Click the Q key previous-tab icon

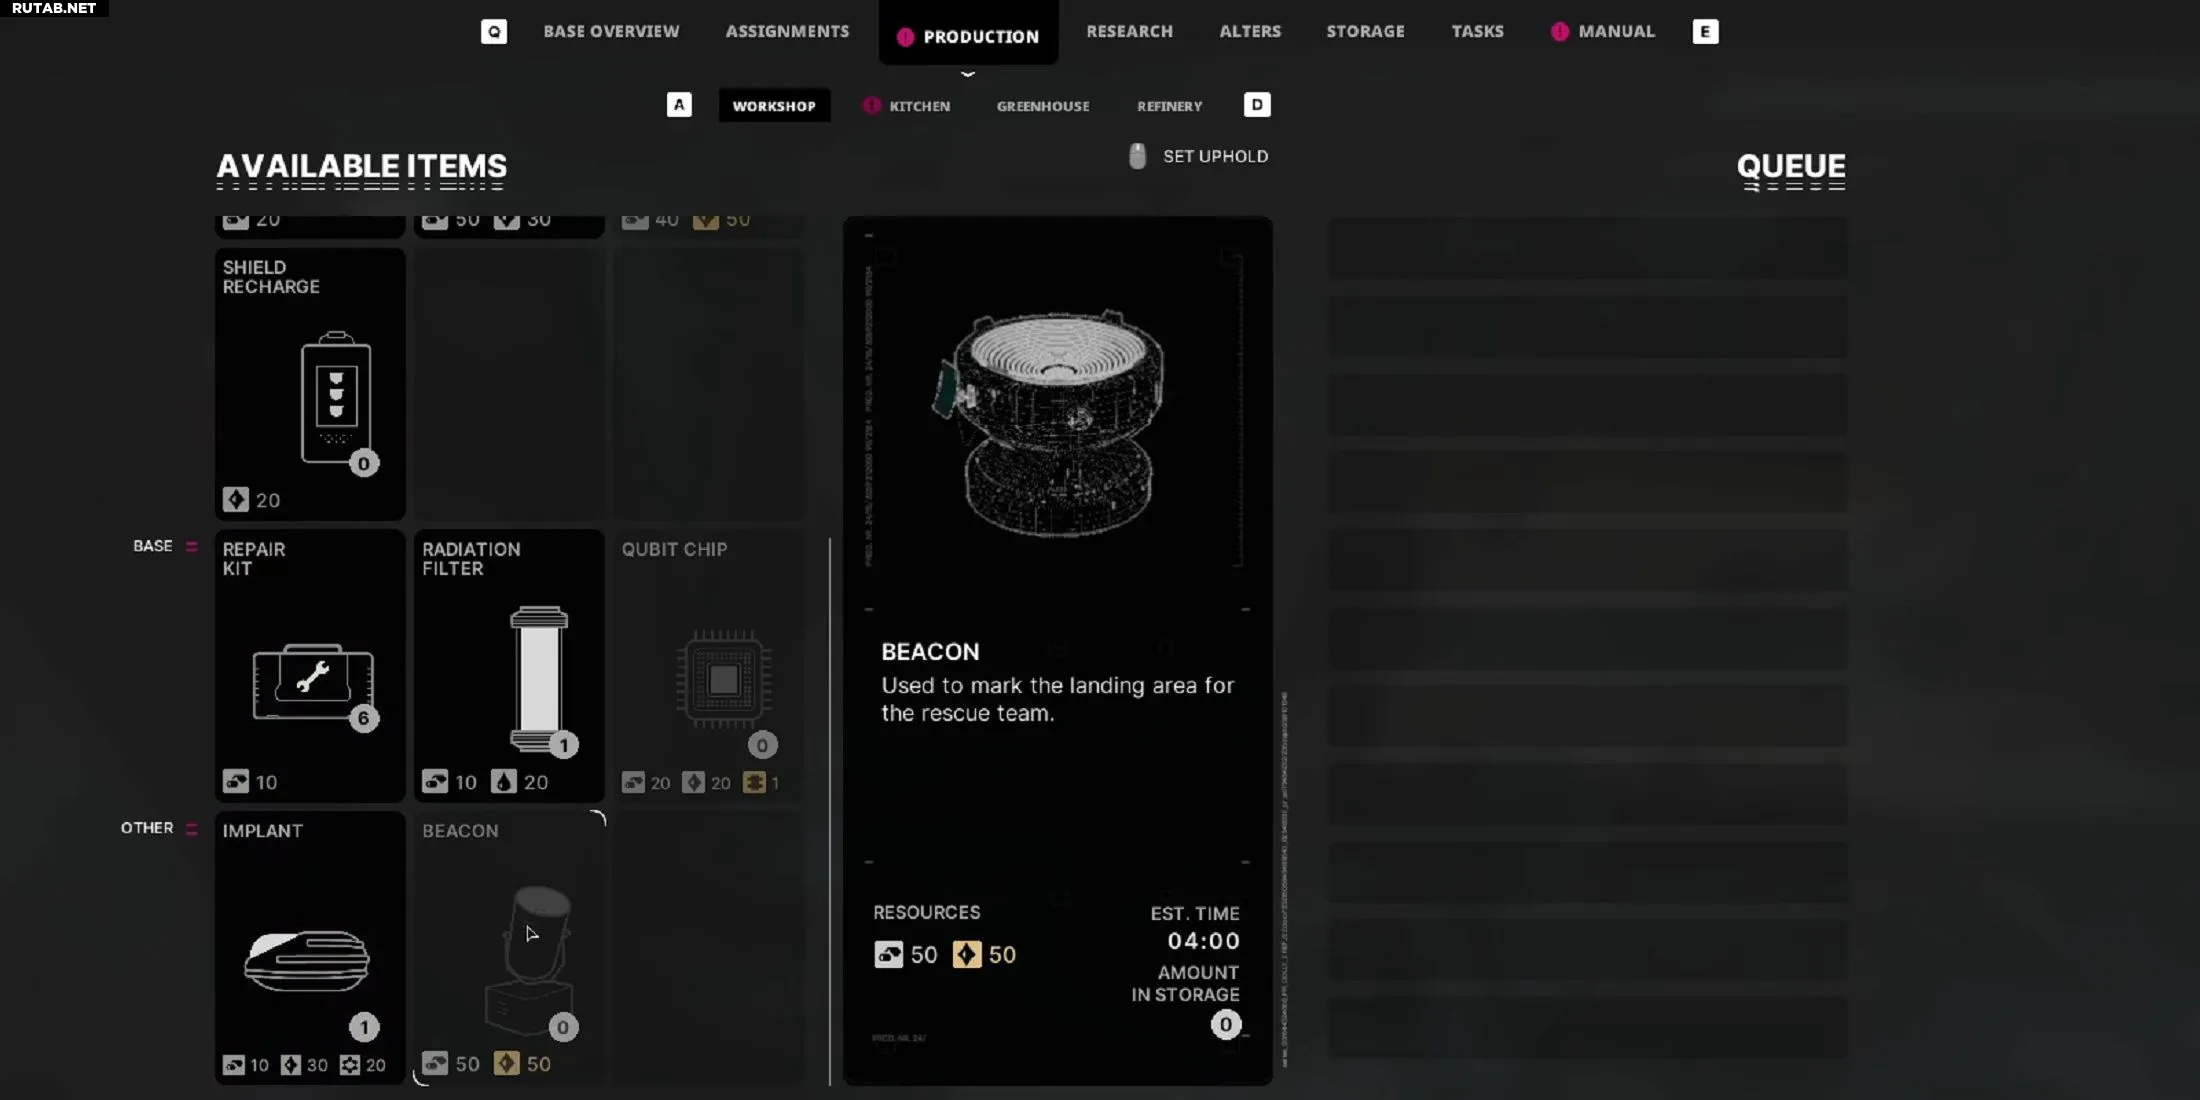pyautogui.click(x=494, y=31)
